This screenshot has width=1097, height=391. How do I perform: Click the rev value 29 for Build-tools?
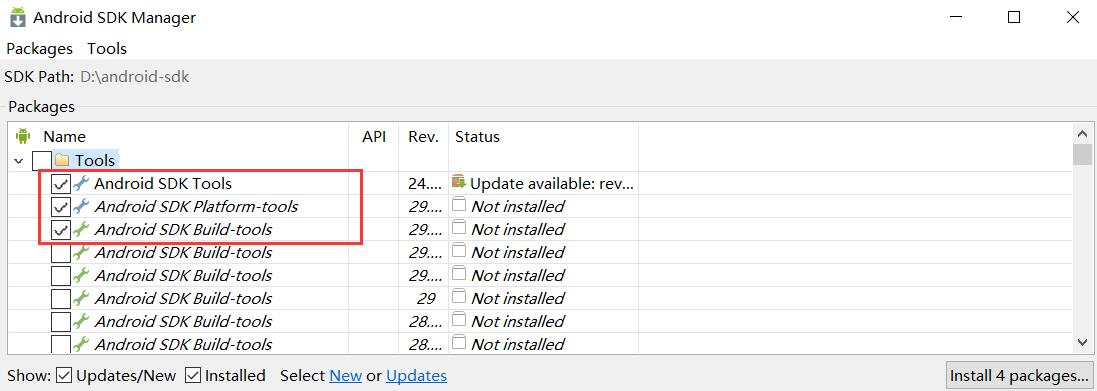coord(426,299)
